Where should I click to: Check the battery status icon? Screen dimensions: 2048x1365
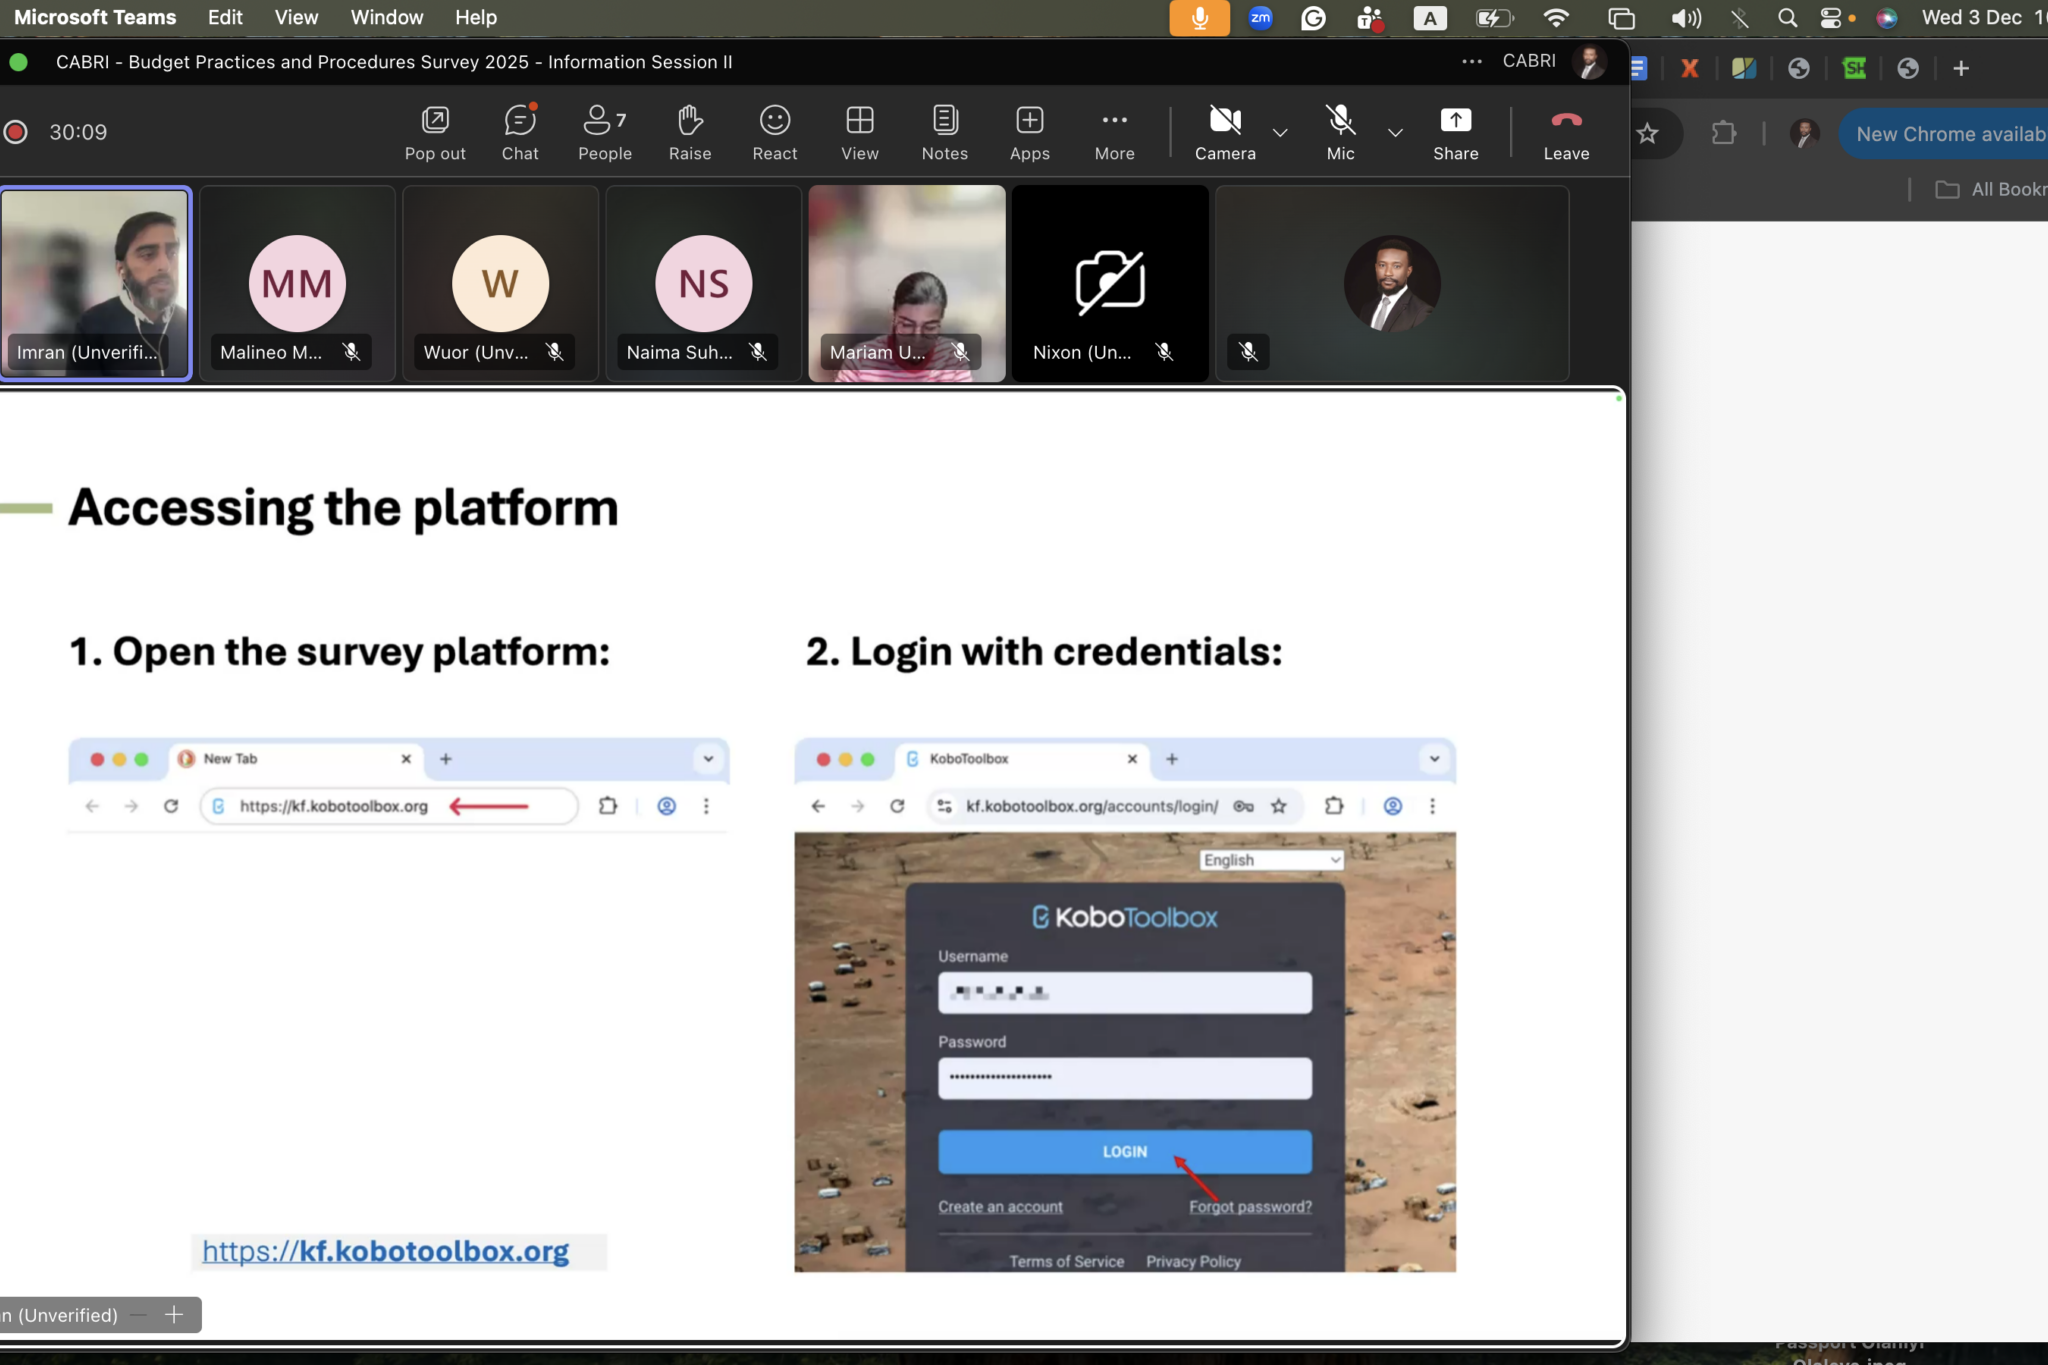tap(1495, 17)
